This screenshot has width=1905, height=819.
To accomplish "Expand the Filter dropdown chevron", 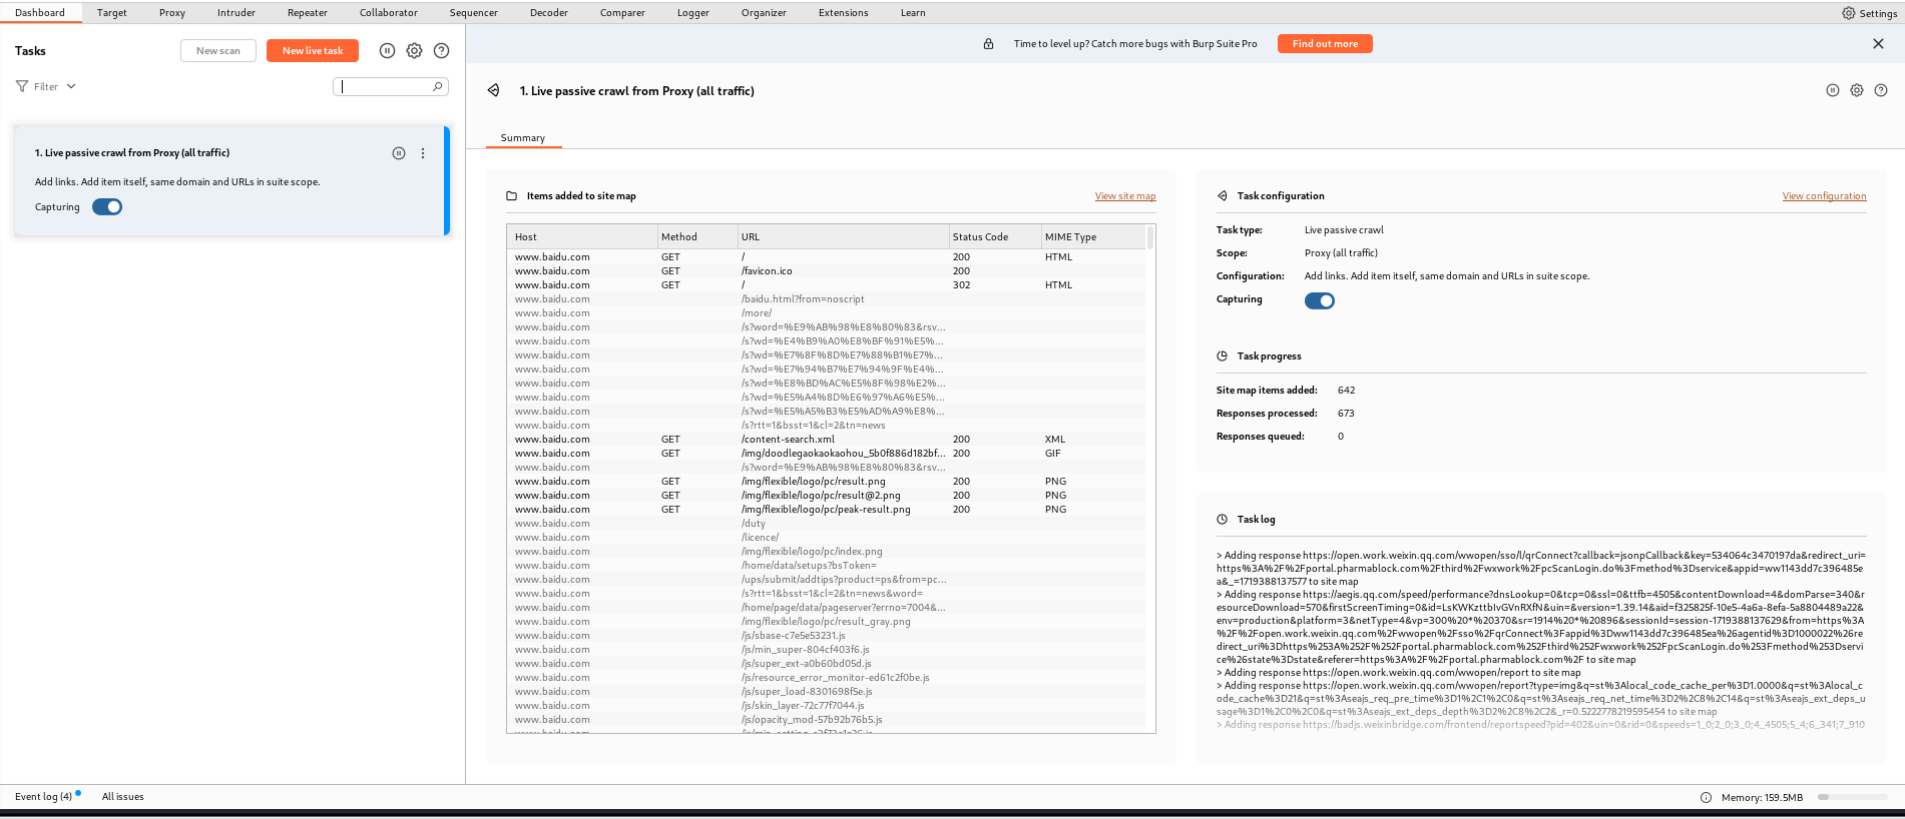I will tap(71, 87).
